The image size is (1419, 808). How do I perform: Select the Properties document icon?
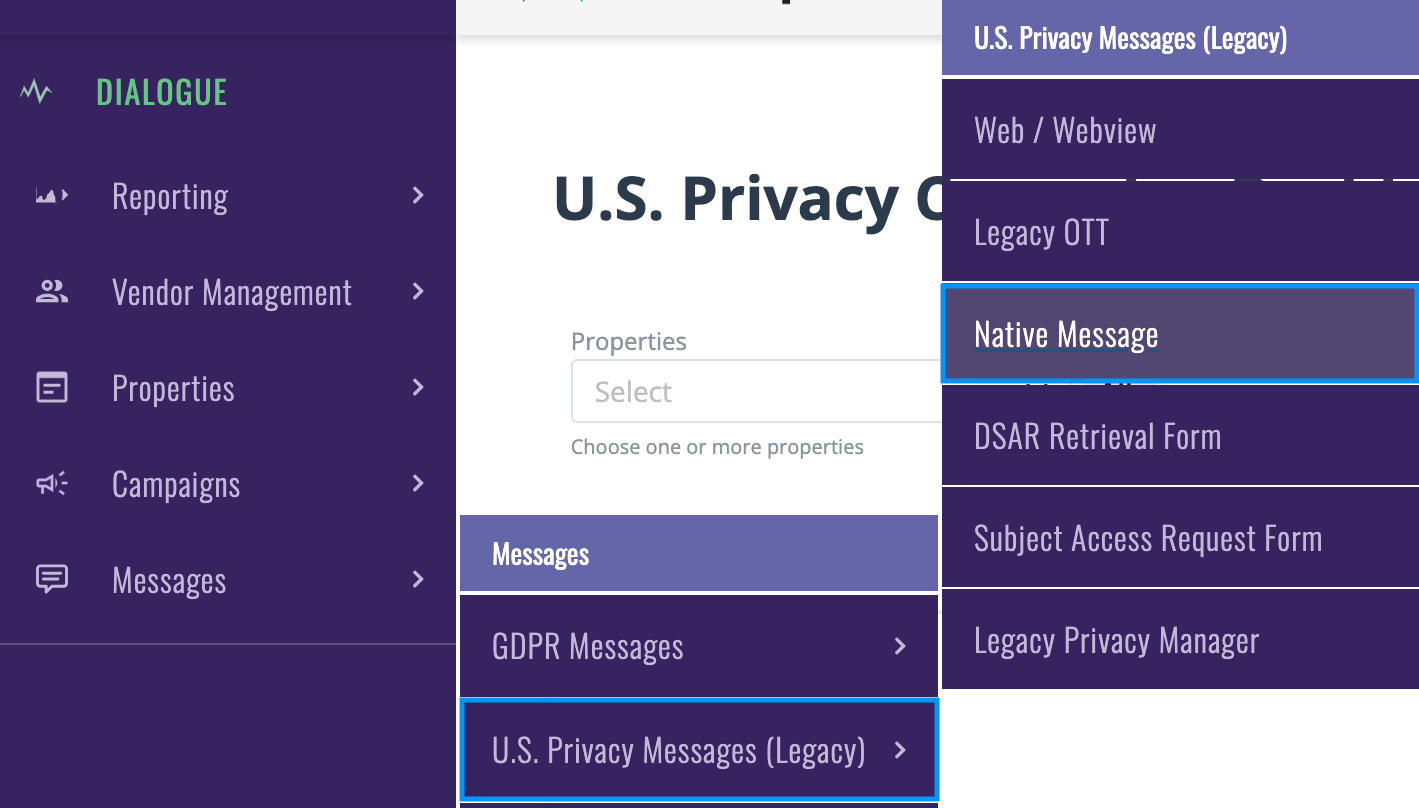(x=52, y=387)
